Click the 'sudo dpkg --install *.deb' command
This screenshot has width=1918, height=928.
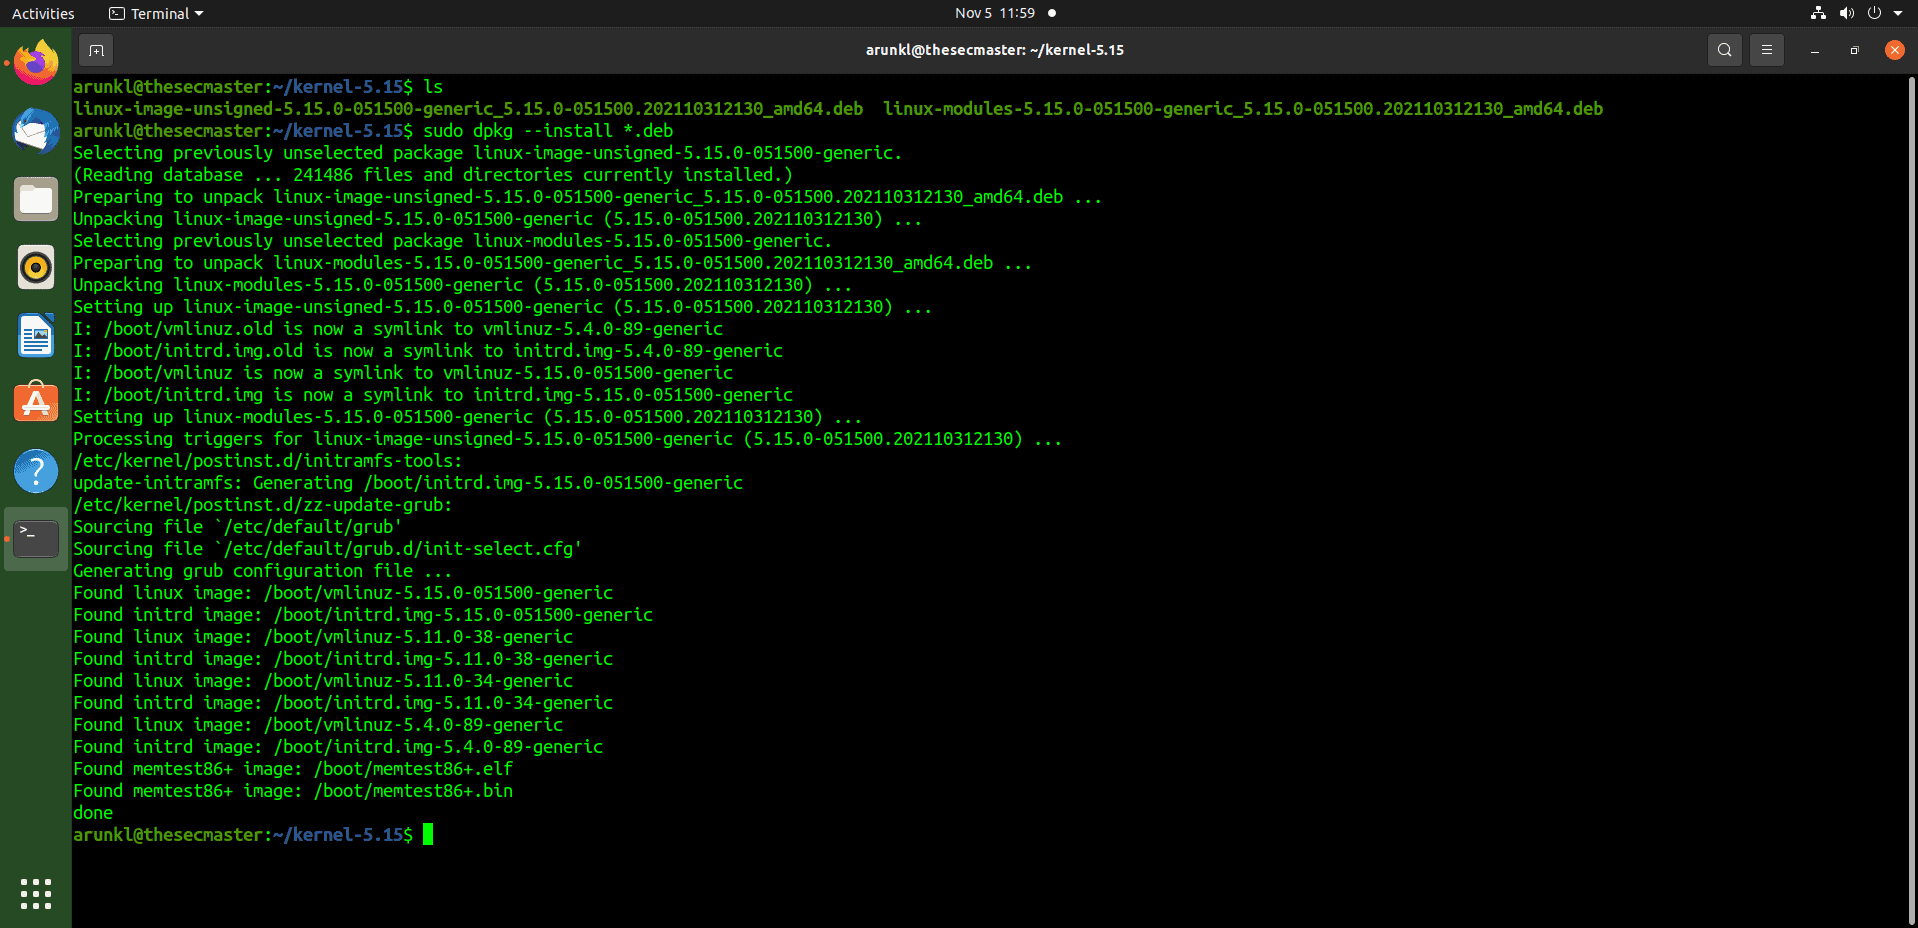tap(548, 131)
